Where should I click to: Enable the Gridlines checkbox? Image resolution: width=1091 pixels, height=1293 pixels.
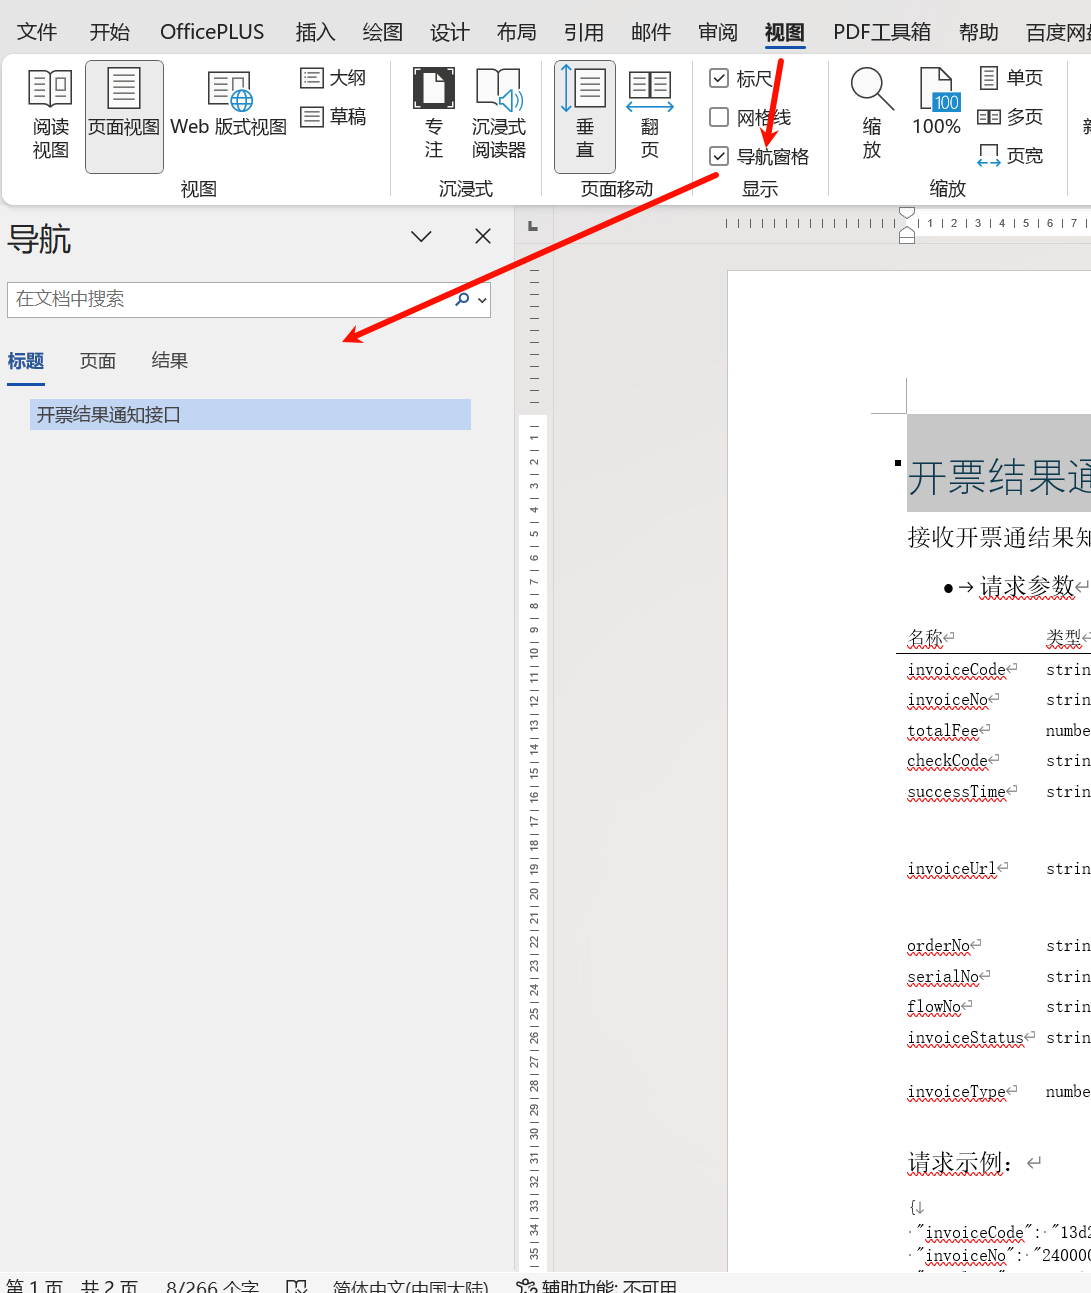[x=719, y=117]
